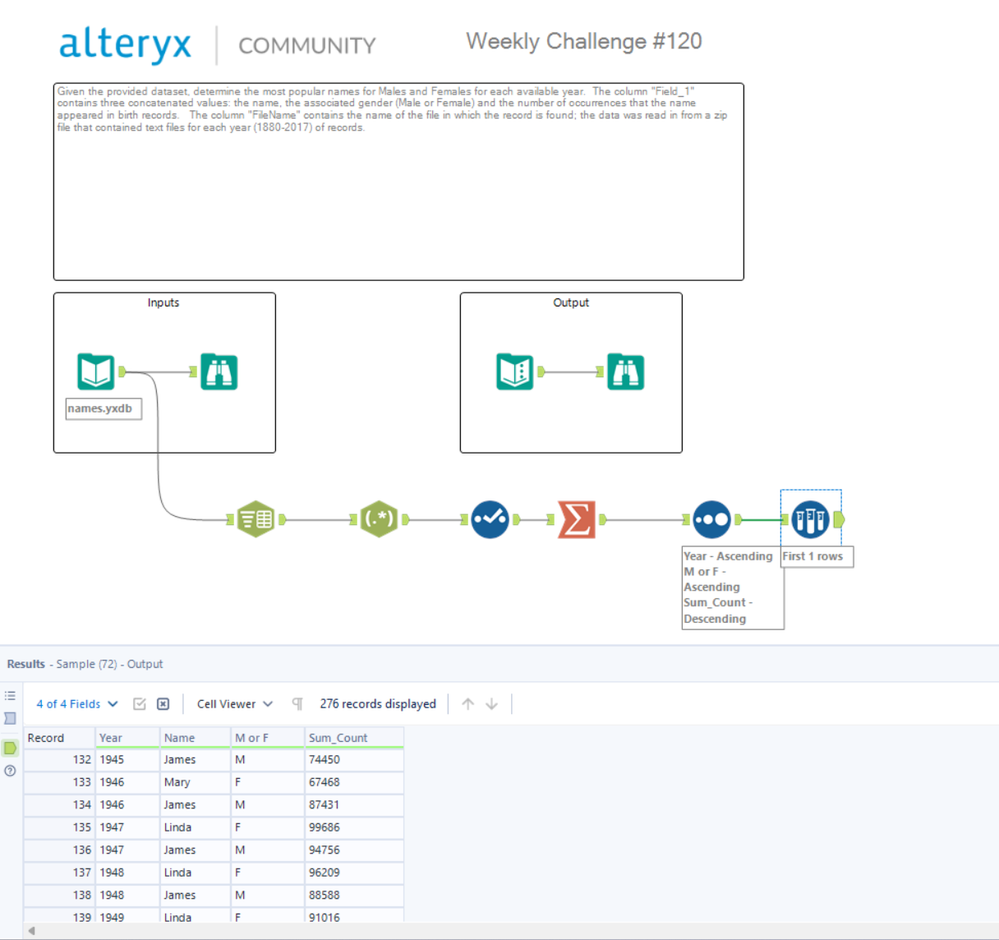Click the Sort tool with three dots
999x940 pixels.
tap(712, 519)
